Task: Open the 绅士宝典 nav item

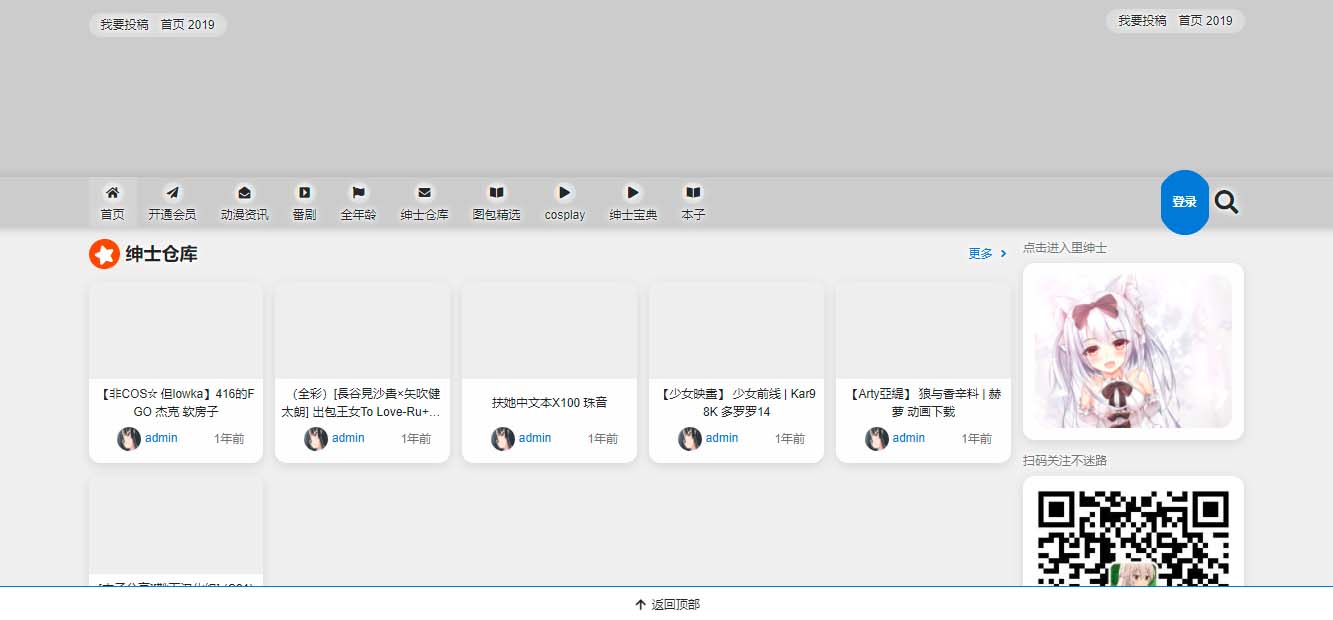Action: [633, 202]
